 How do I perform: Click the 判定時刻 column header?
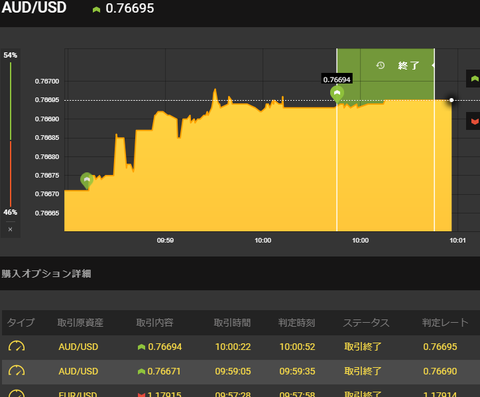297,323
